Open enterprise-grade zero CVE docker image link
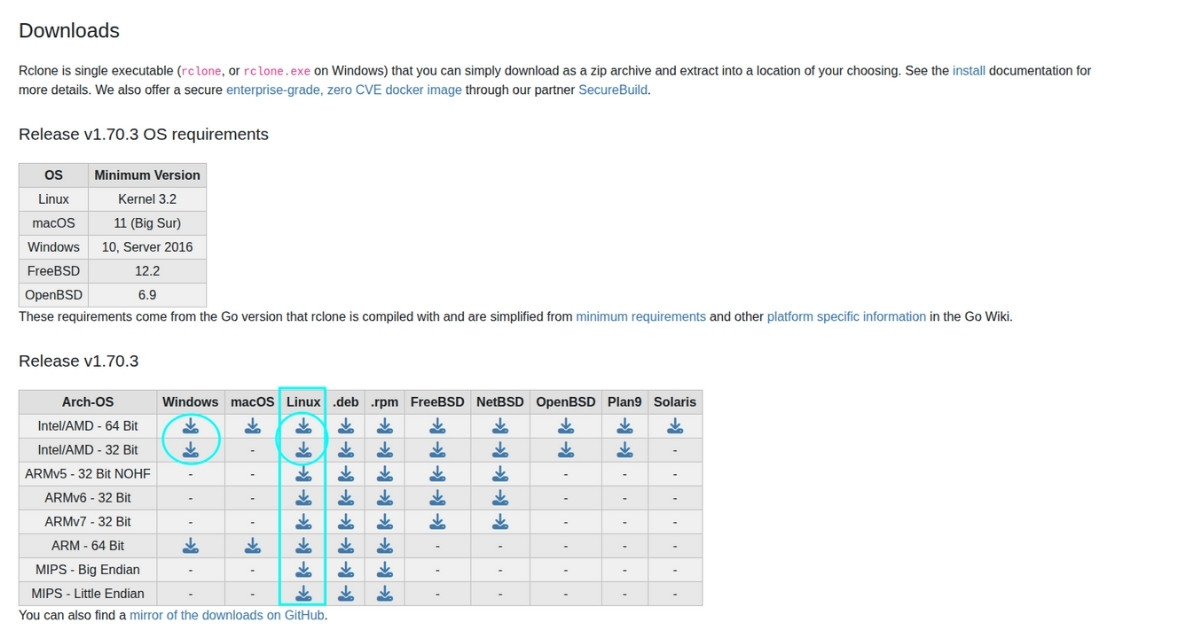This screenshot has width=1200, height=630. [x=344, y=90]
